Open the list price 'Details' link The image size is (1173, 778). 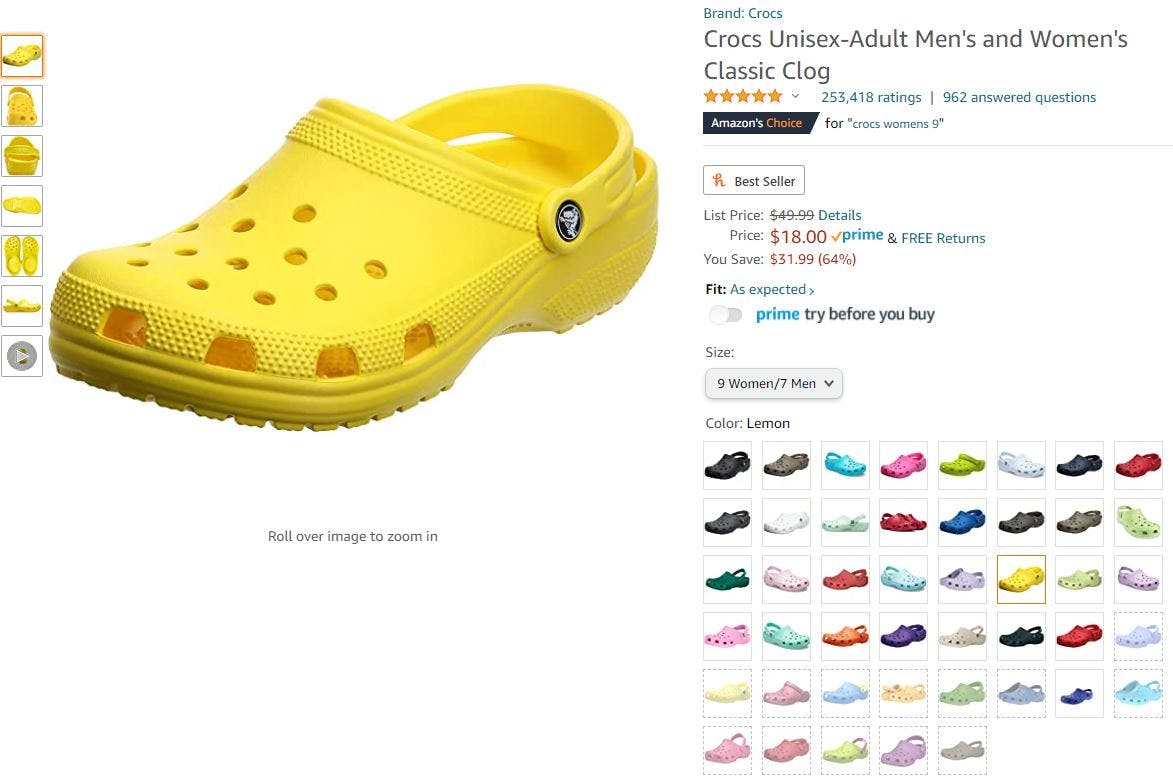(x=839, y=215)
